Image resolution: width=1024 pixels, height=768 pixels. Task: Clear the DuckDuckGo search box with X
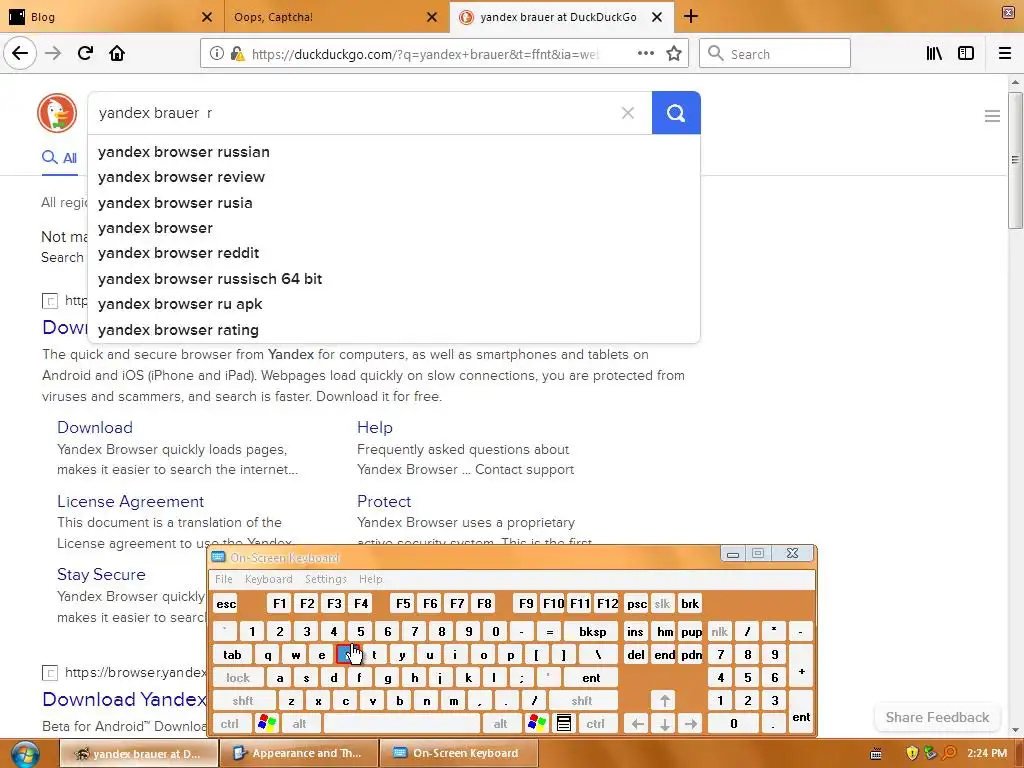pos(628,113)
